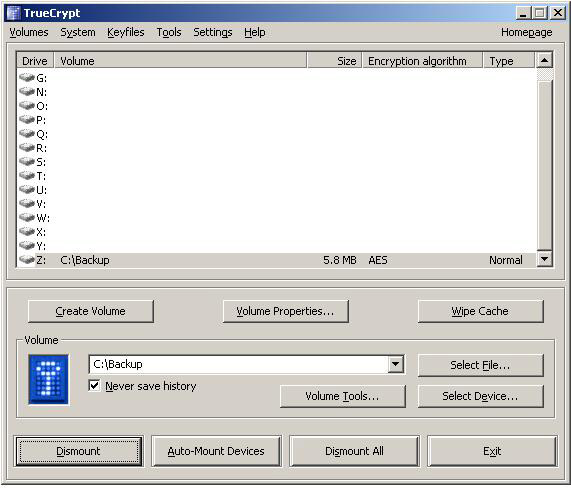Click the Z: mounted drive icon
Image resolution: width=571 pixels, height=488 pixels.
[27, 260]
